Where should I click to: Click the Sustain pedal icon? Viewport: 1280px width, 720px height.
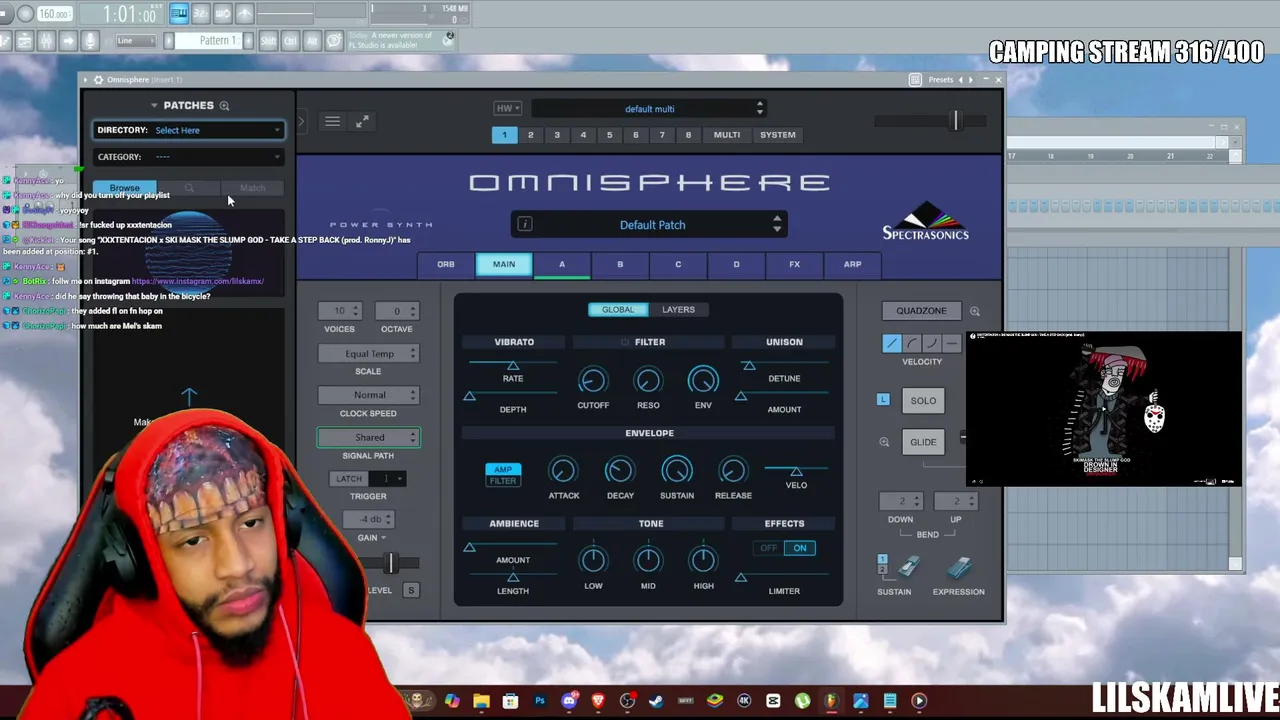point(907,568)
